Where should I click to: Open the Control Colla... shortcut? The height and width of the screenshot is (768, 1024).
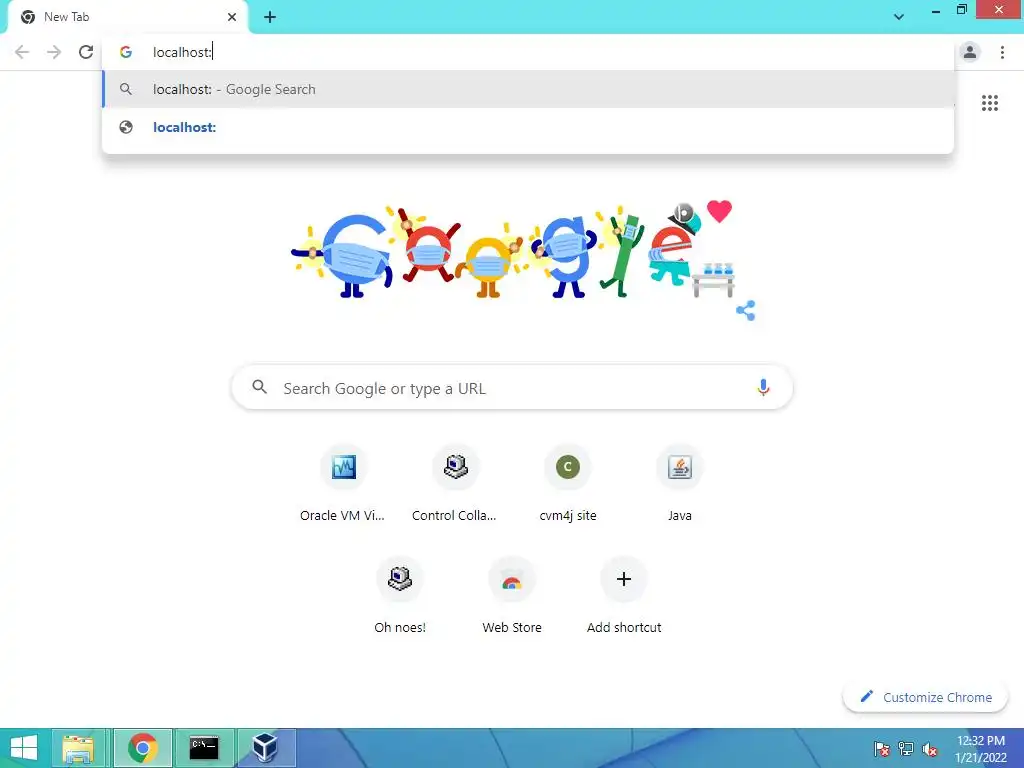pos(455,484)
